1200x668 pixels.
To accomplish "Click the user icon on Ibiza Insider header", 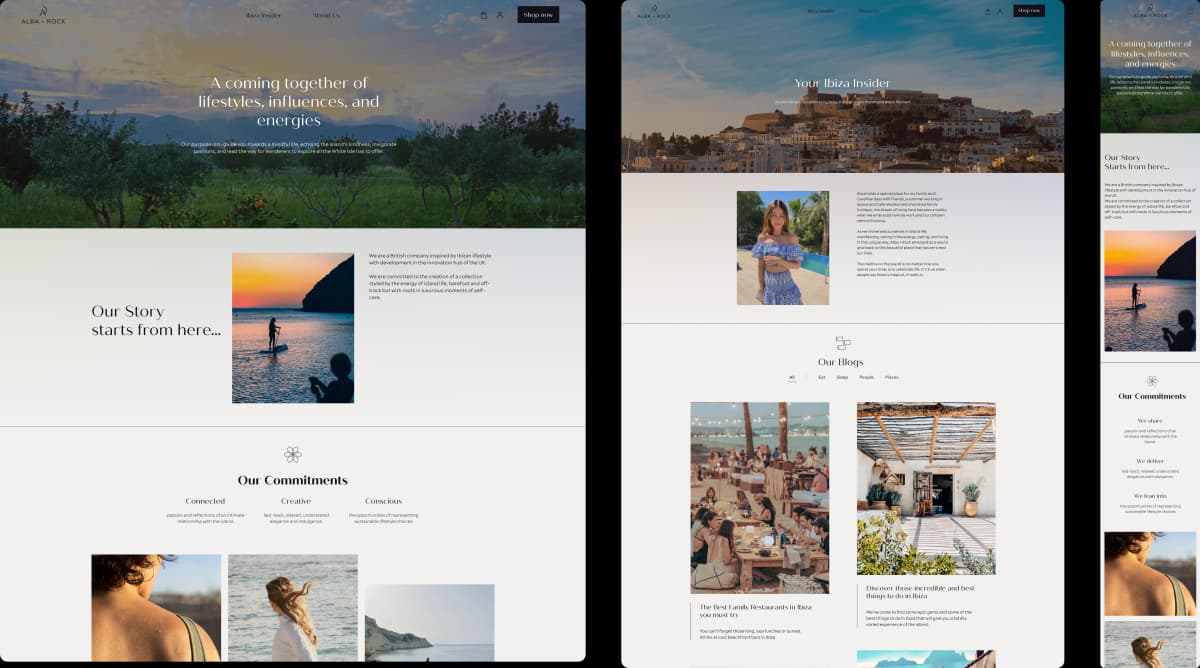I will click(1000, 12).
